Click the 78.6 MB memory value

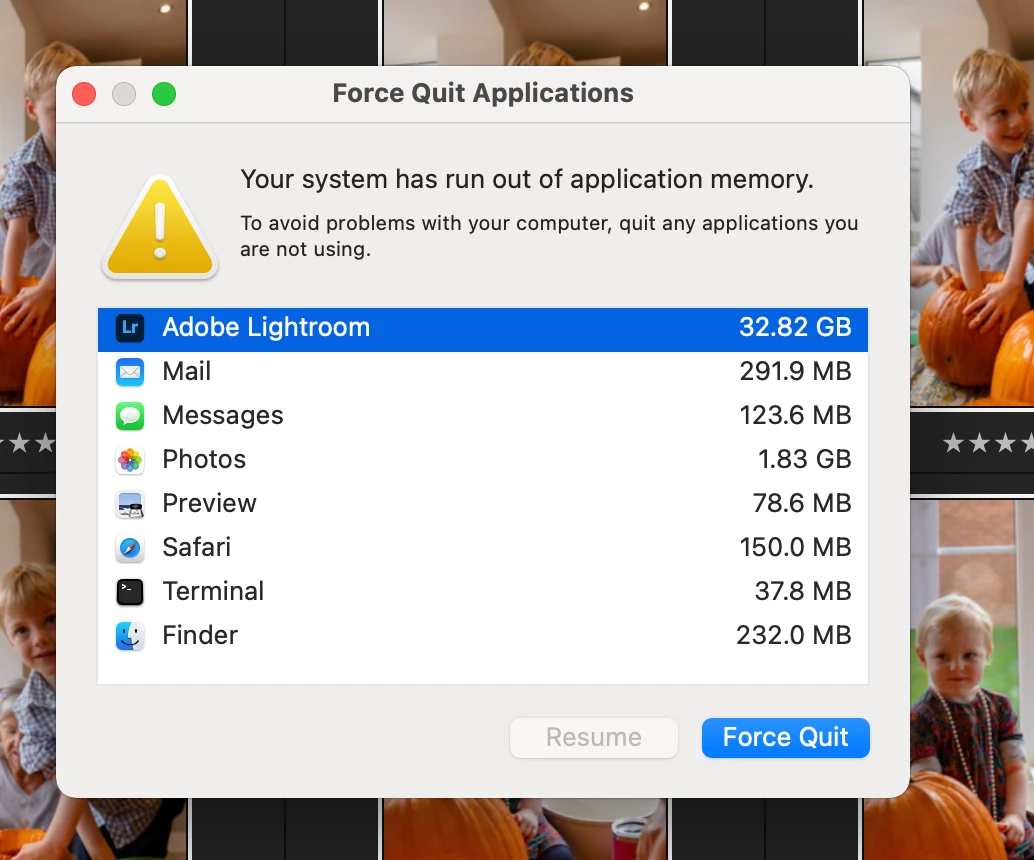tap(802, 504)
